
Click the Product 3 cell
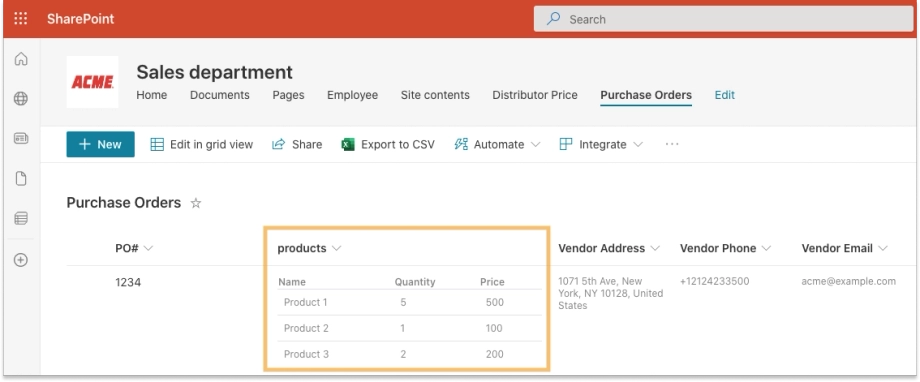(306, 354)
